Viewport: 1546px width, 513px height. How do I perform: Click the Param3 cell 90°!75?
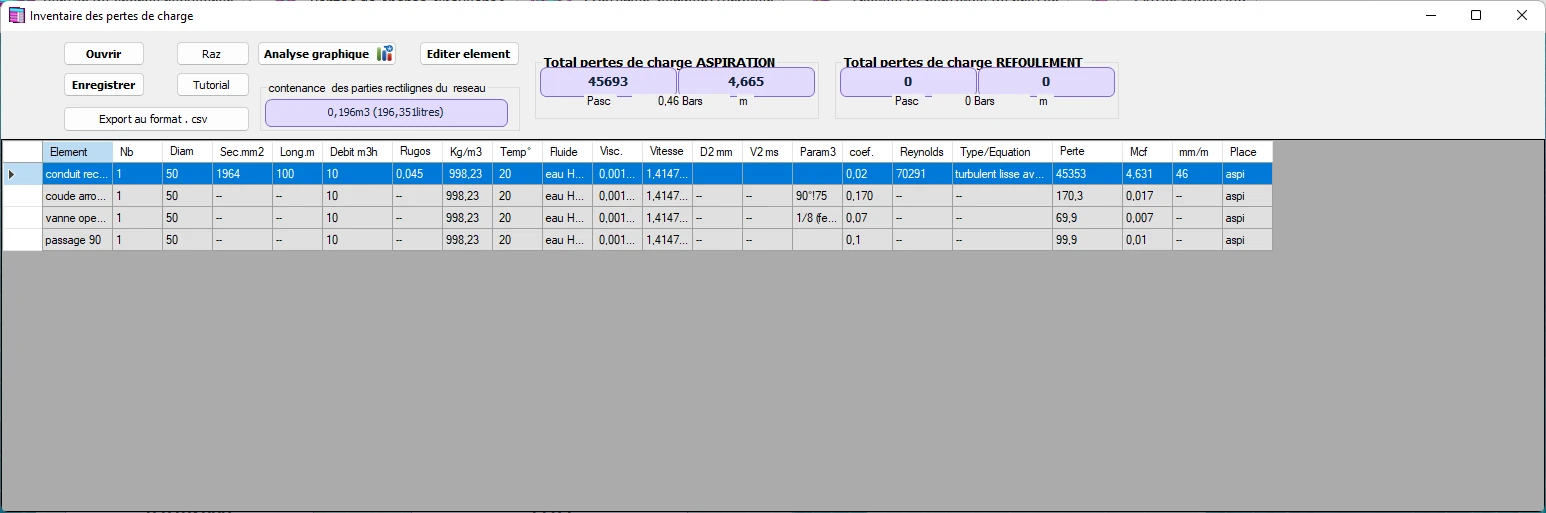pyautogui.click(x=817, y=196)
